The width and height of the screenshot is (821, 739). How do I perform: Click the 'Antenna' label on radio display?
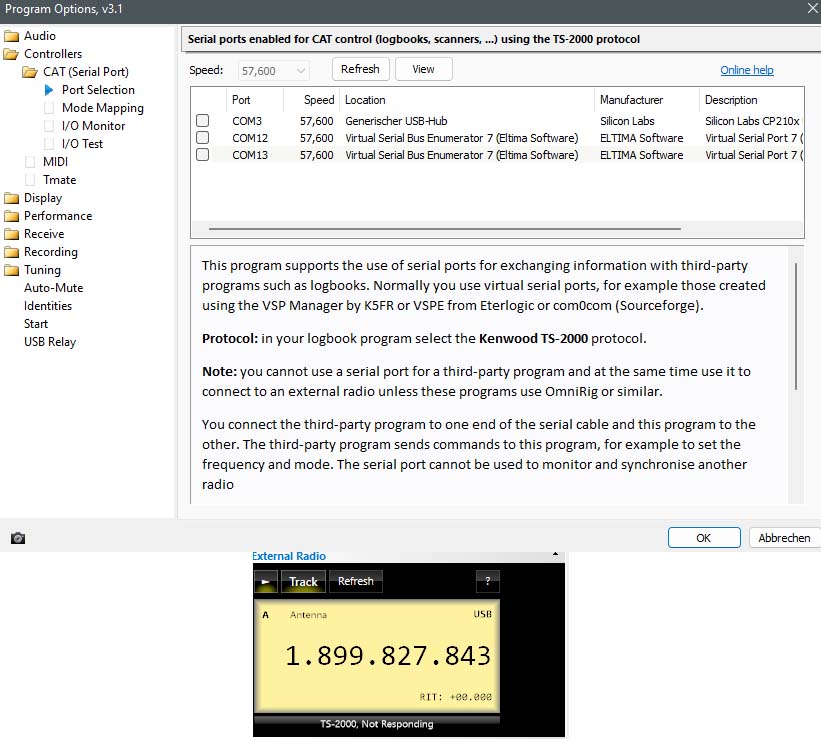(308, 615)
